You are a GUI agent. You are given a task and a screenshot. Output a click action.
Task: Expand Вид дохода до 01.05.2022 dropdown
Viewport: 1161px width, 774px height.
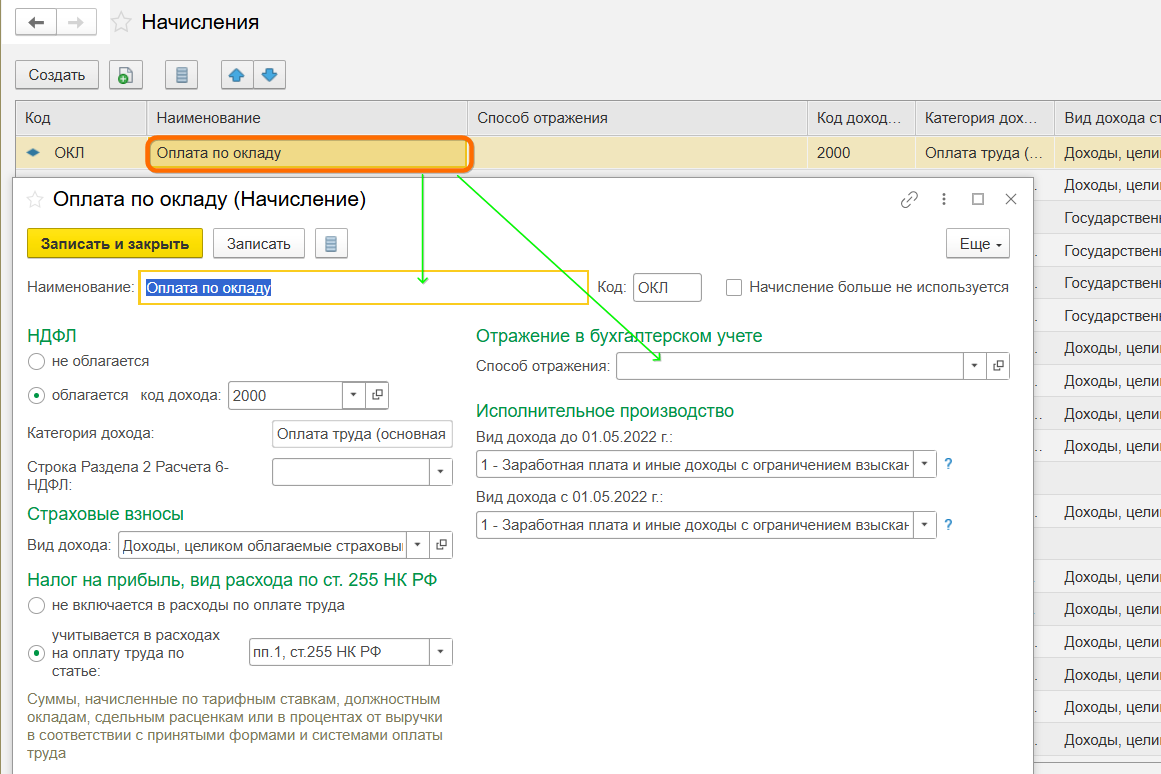click(x=925, y=464)
